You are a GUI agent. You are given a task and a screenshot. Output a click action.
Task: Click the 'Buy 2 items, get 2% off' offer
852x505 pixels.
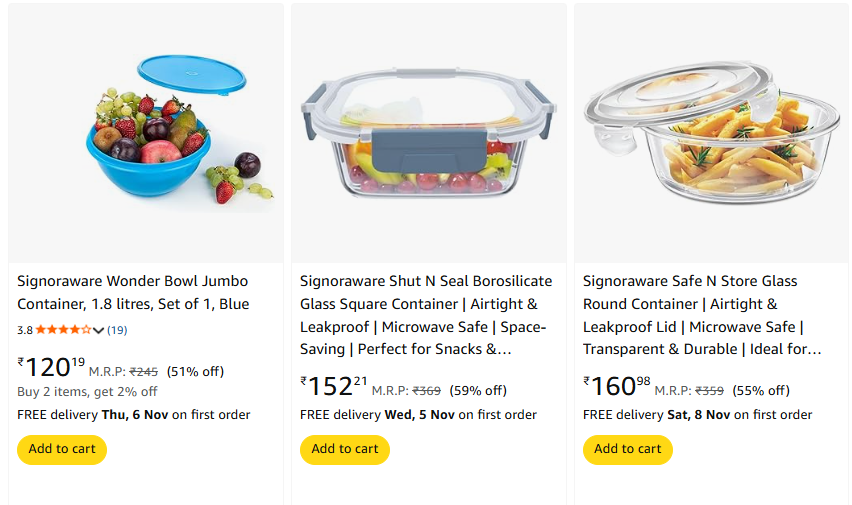click(87, 391)
